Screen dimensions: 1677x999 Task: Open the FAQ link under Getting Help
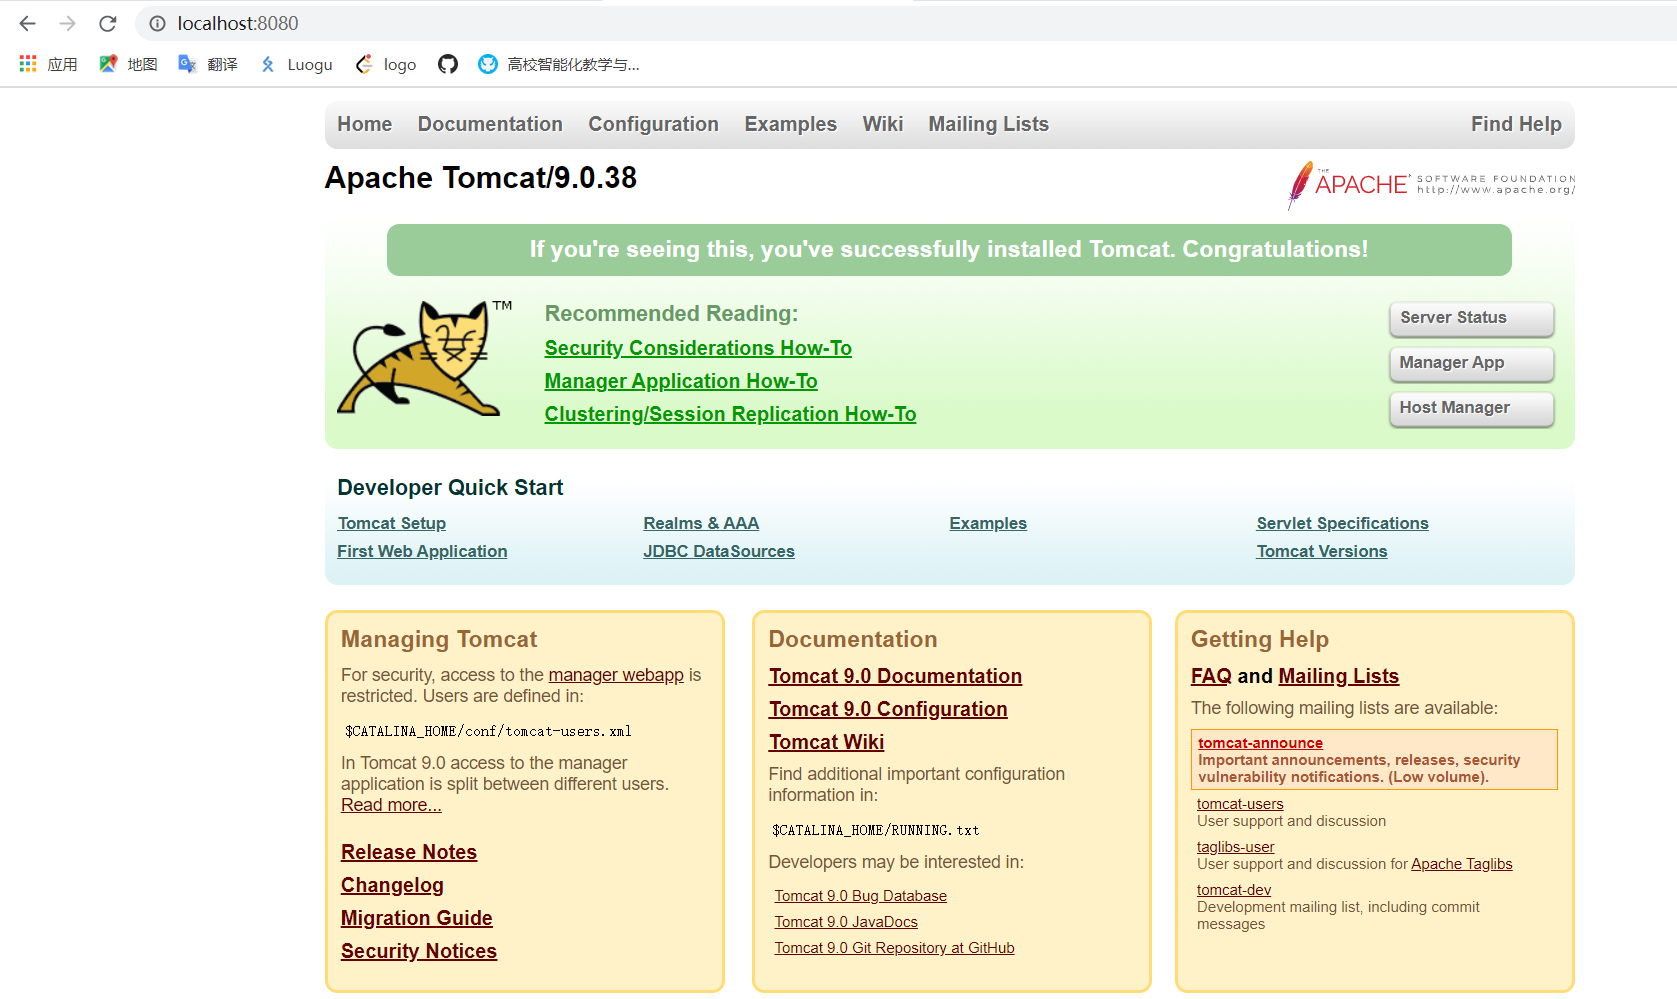click(x=1211, y=676)
